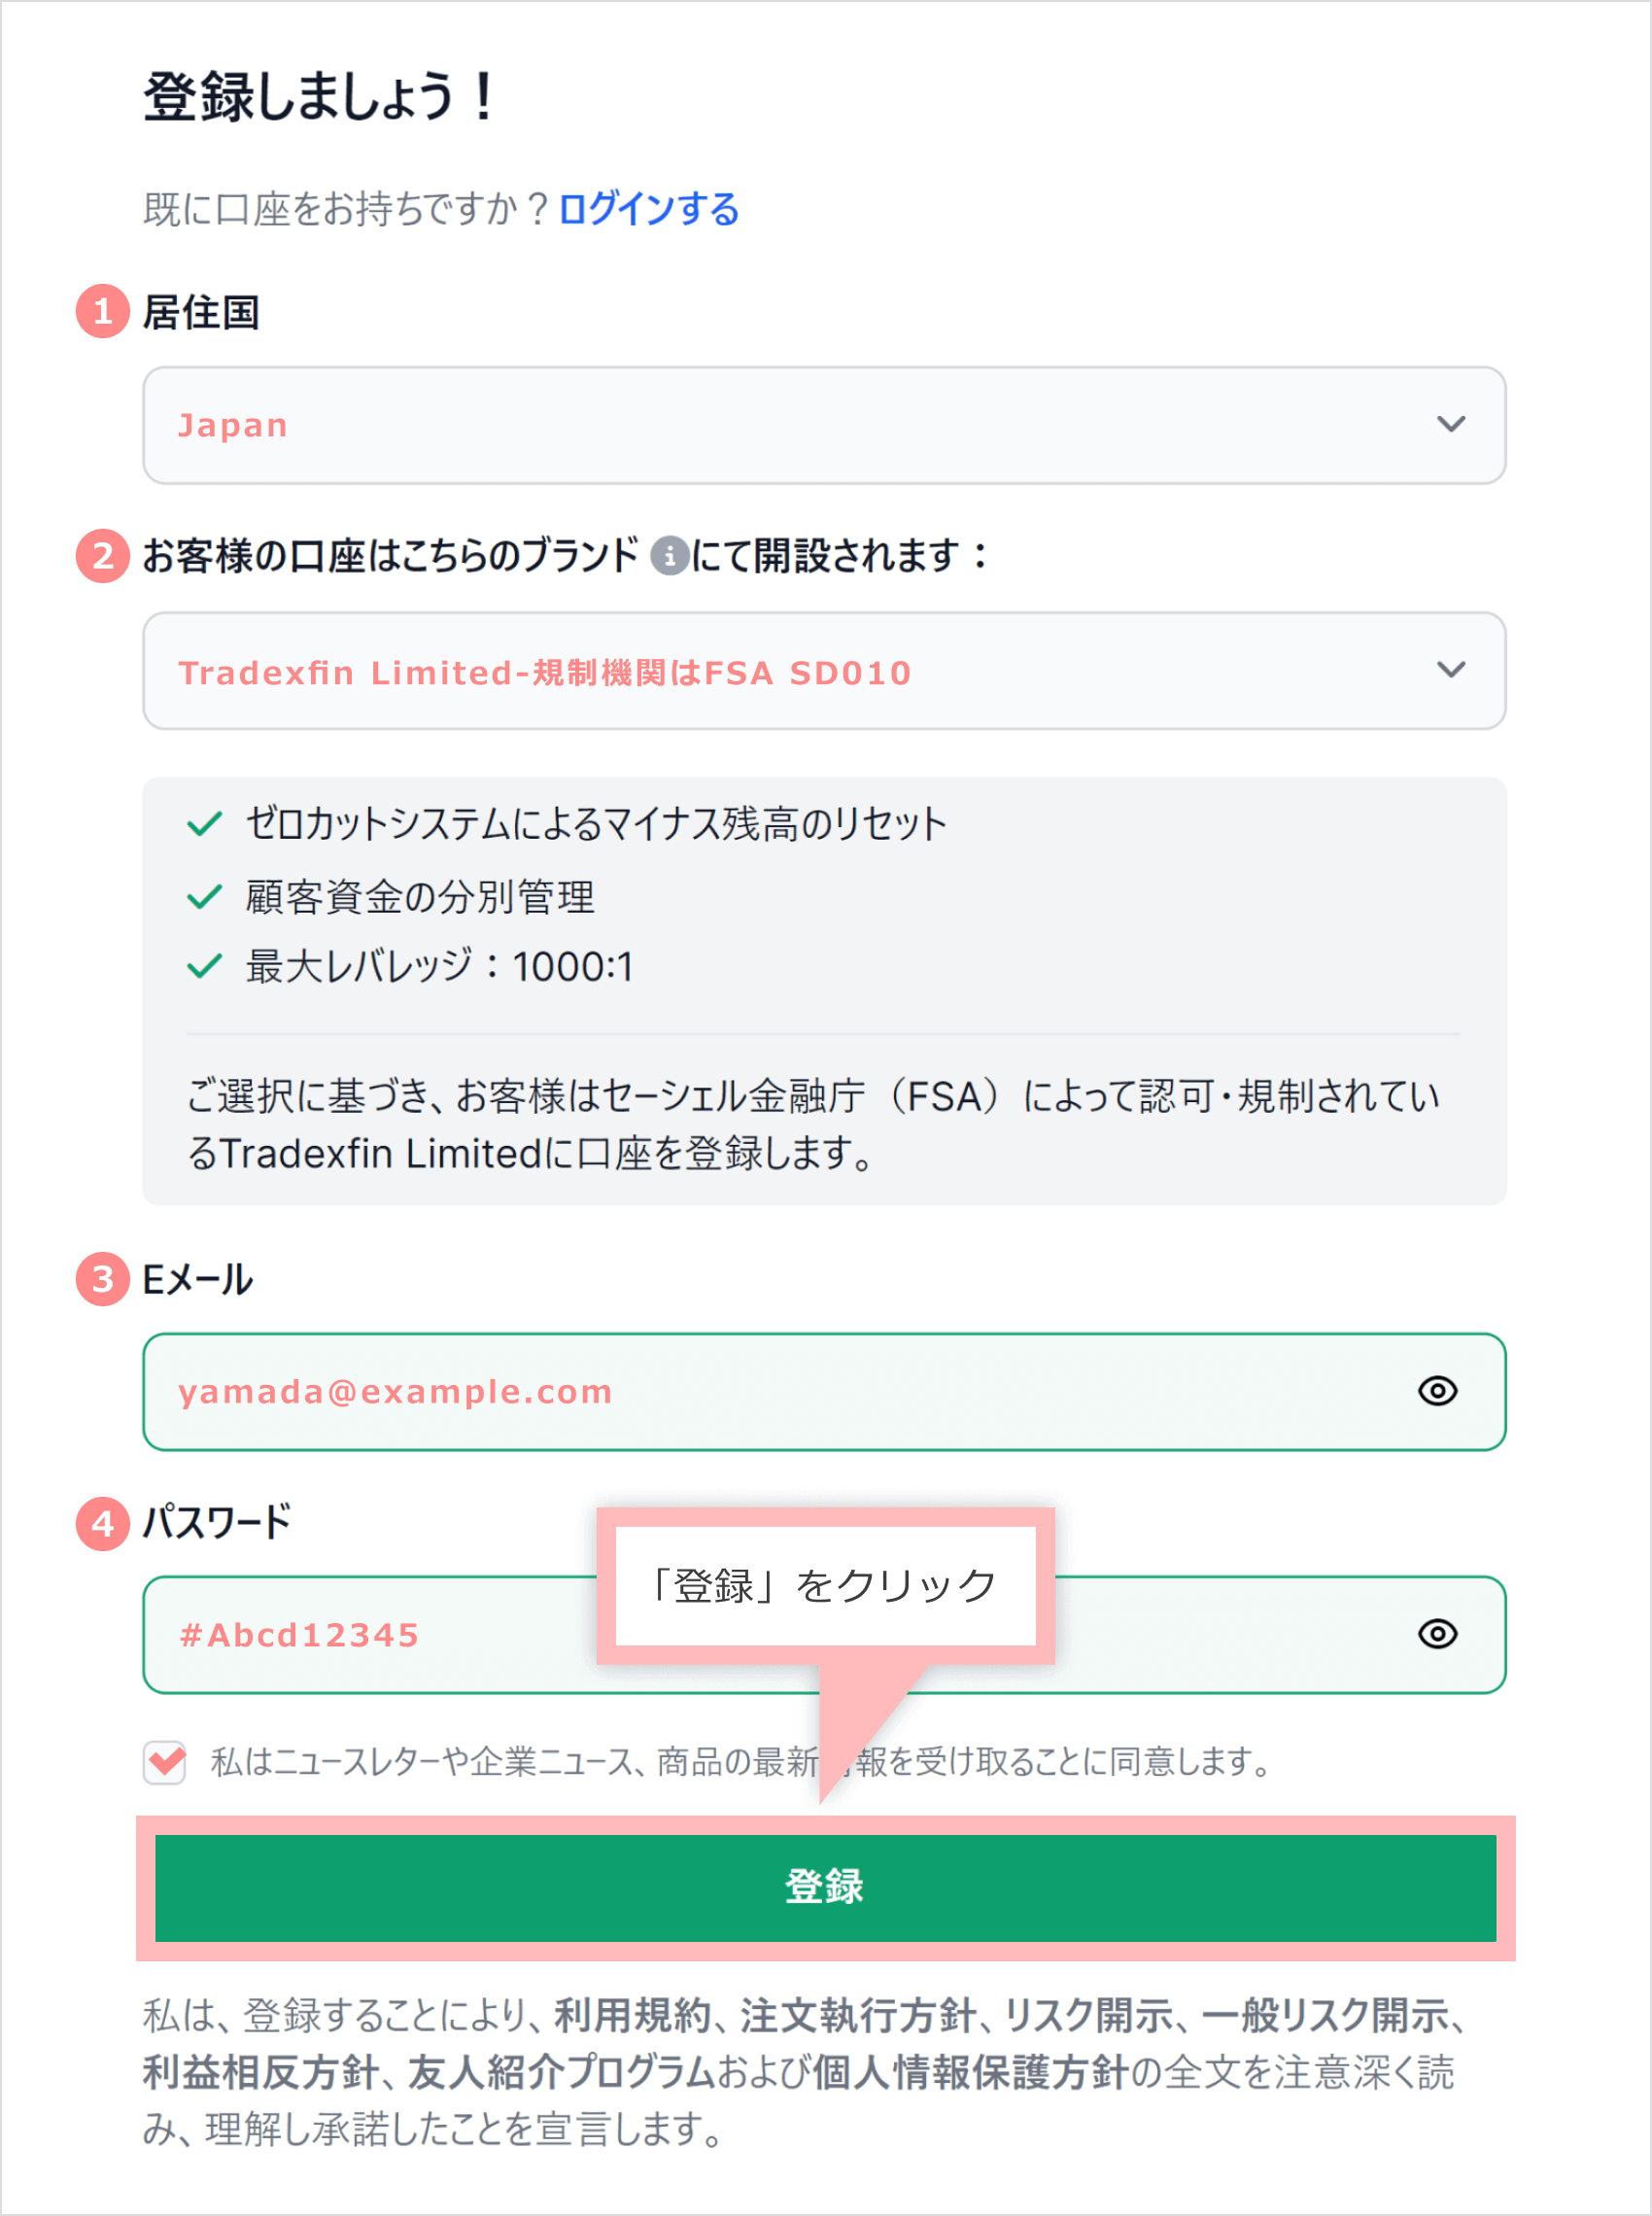Click the green 登録 button

tap(825, 1887)
